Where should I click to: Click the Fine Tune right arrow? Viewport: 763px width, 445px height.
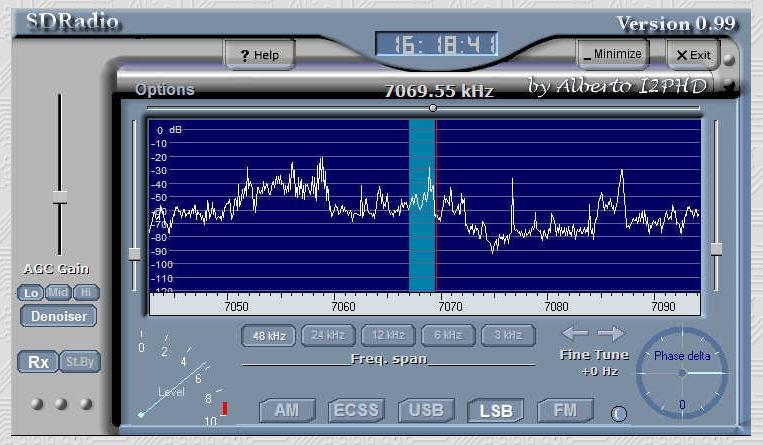611,333
